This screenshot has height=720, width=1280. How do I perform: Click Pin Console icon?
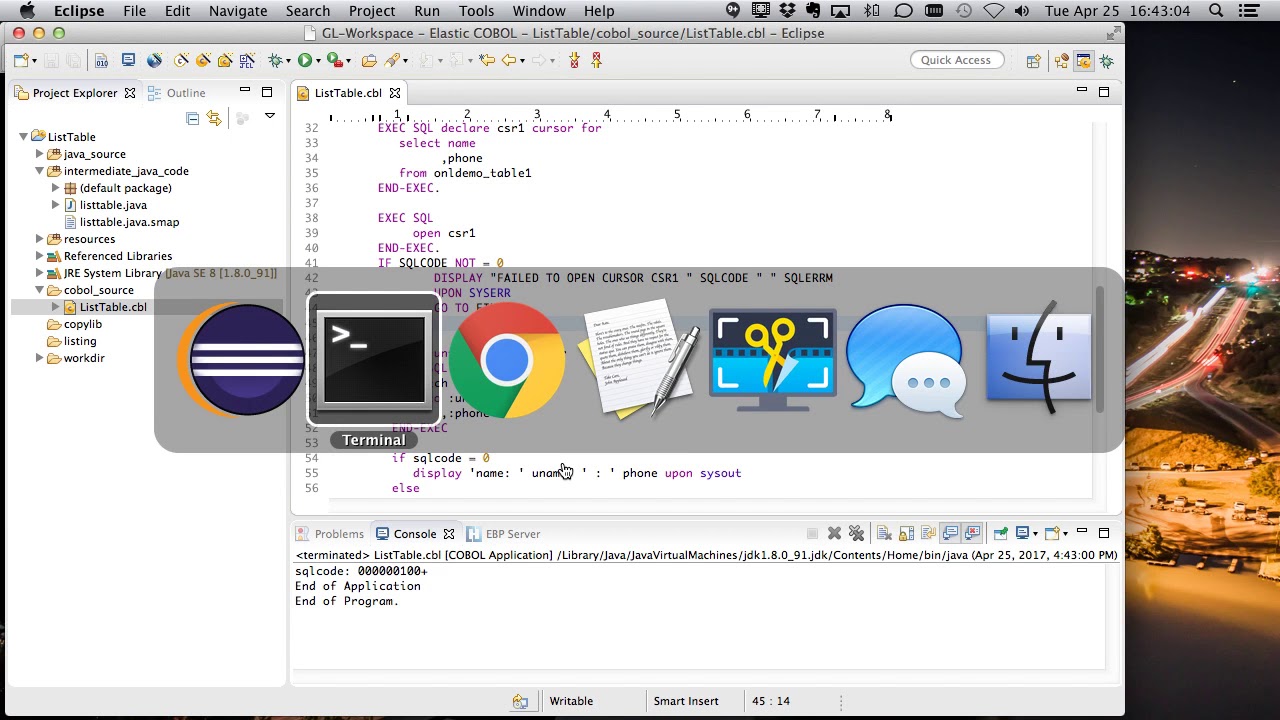[x=1001, y=533]
